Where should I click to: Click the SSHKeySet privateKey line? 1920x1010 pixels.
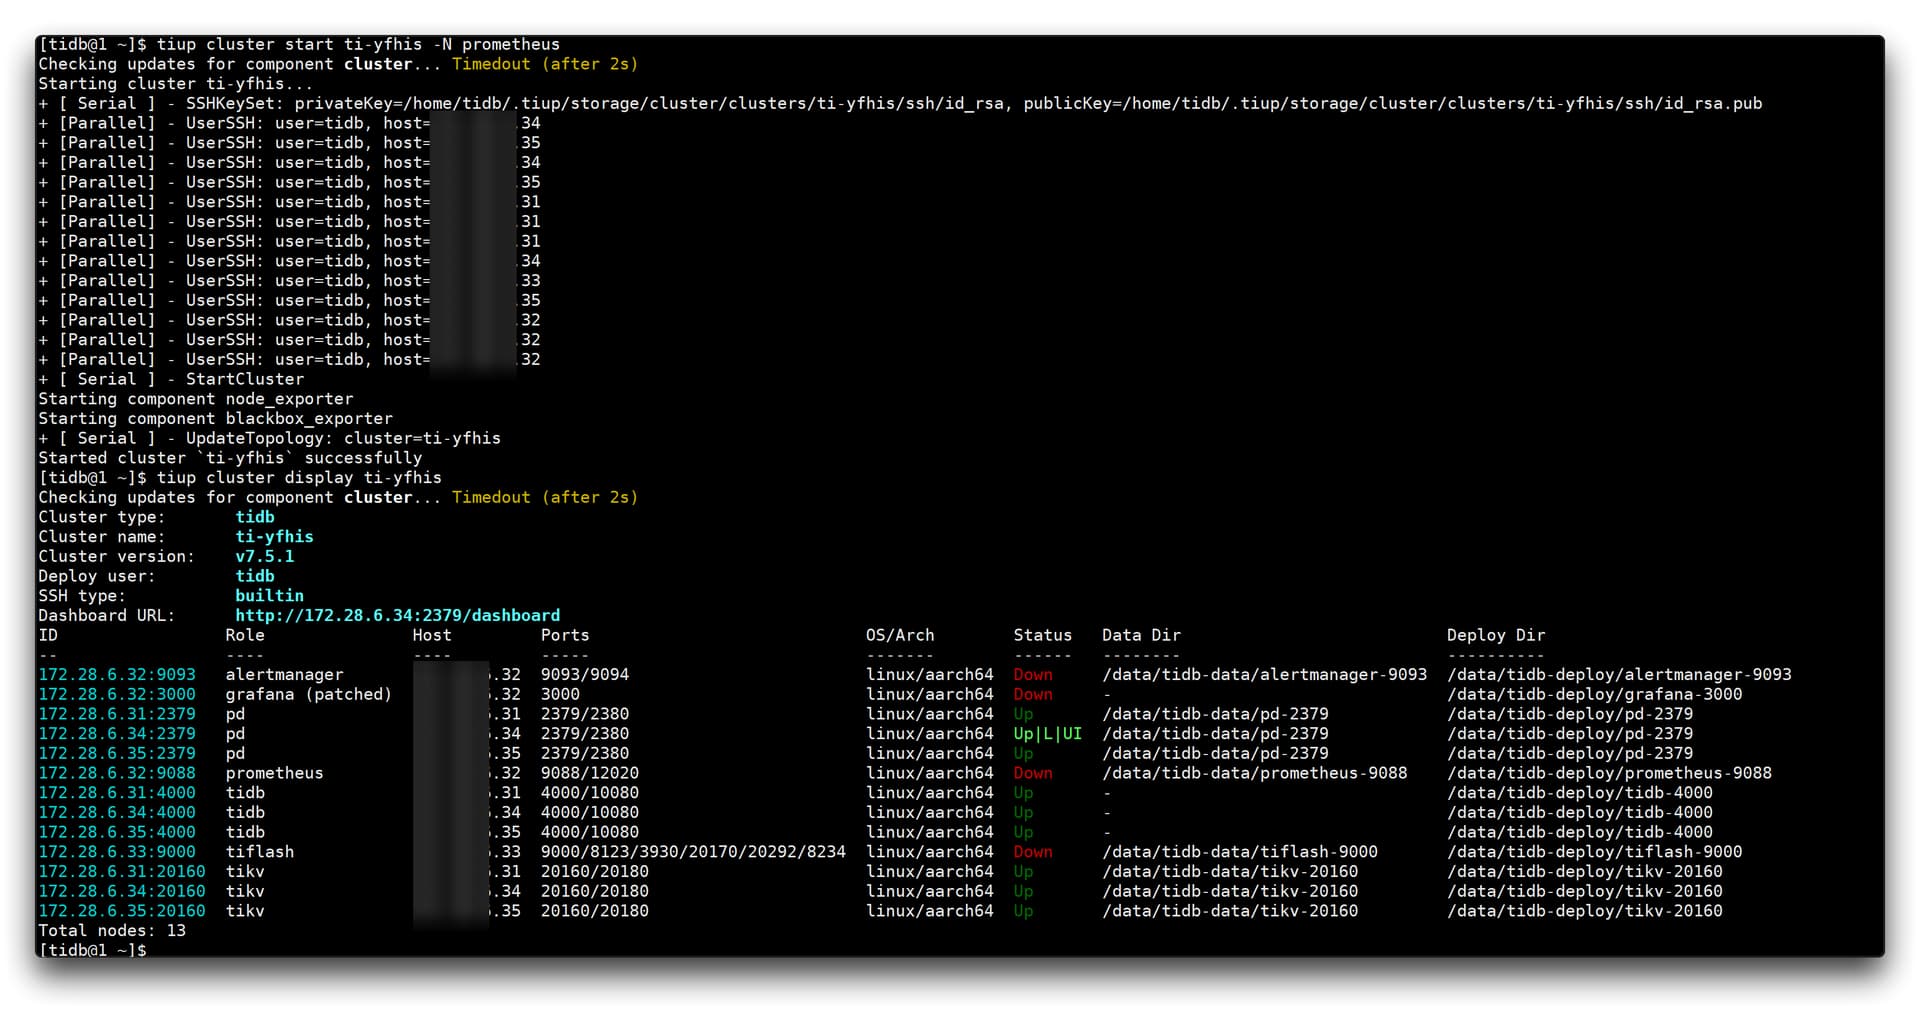(x=900, y=103)
